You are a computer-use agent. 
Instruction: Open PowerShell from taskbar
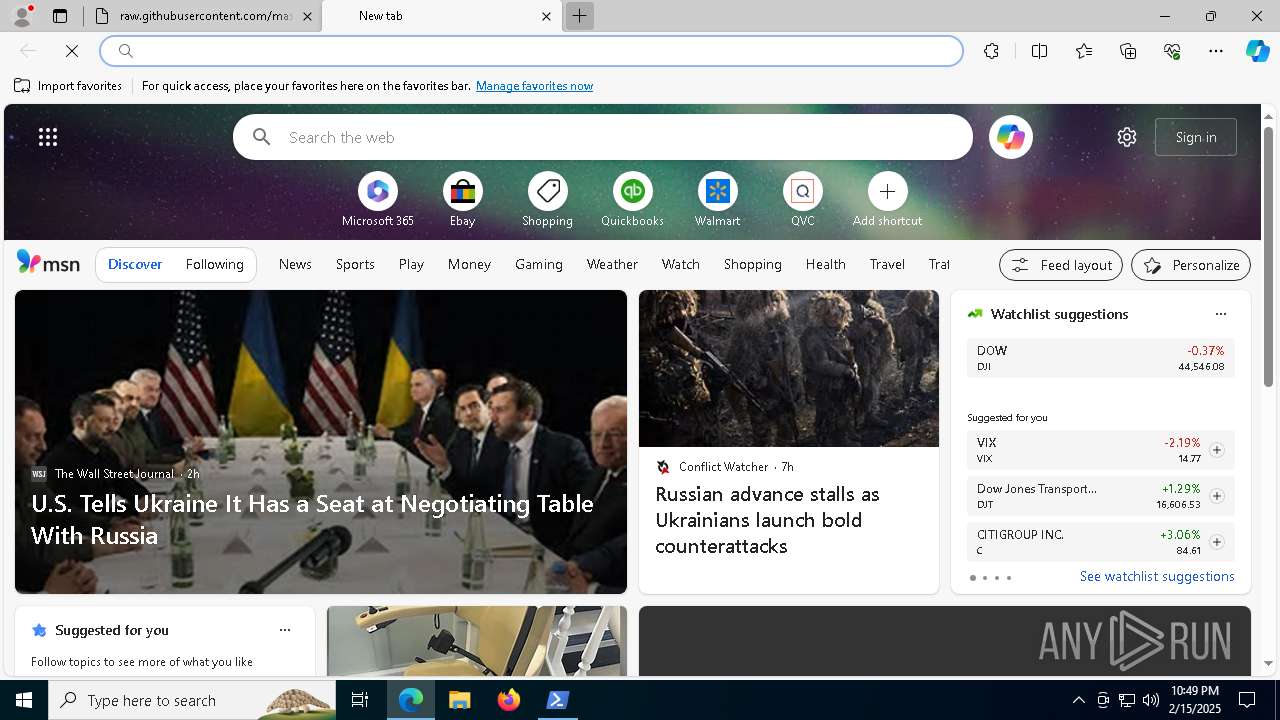557,700
